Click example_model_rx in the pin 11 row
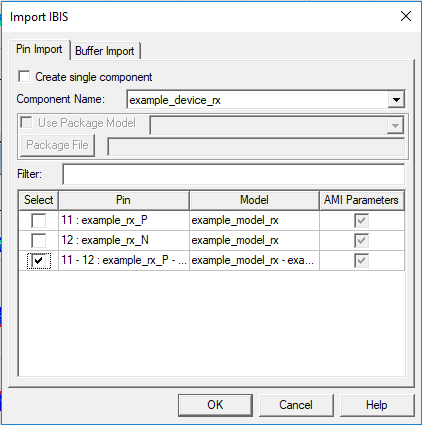Viewport: 422px width, 425px height. point(254,220)
